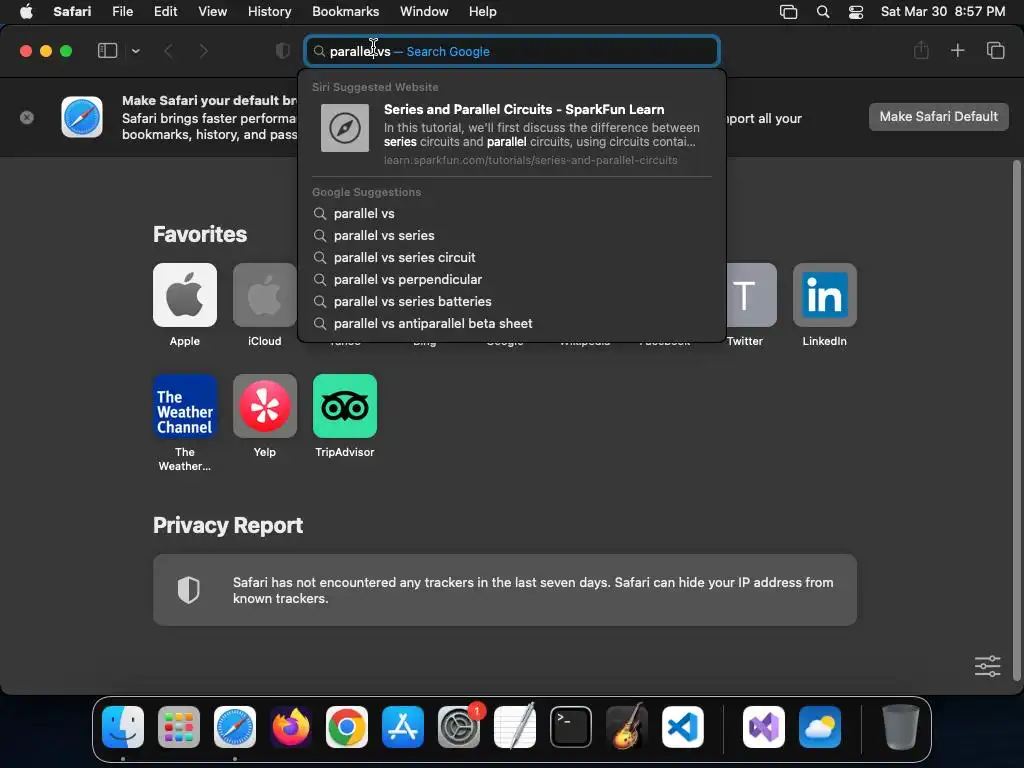Open Launchpad from the Dock
The width and height of the screenshot is (1024, 768).
point(179,727)
